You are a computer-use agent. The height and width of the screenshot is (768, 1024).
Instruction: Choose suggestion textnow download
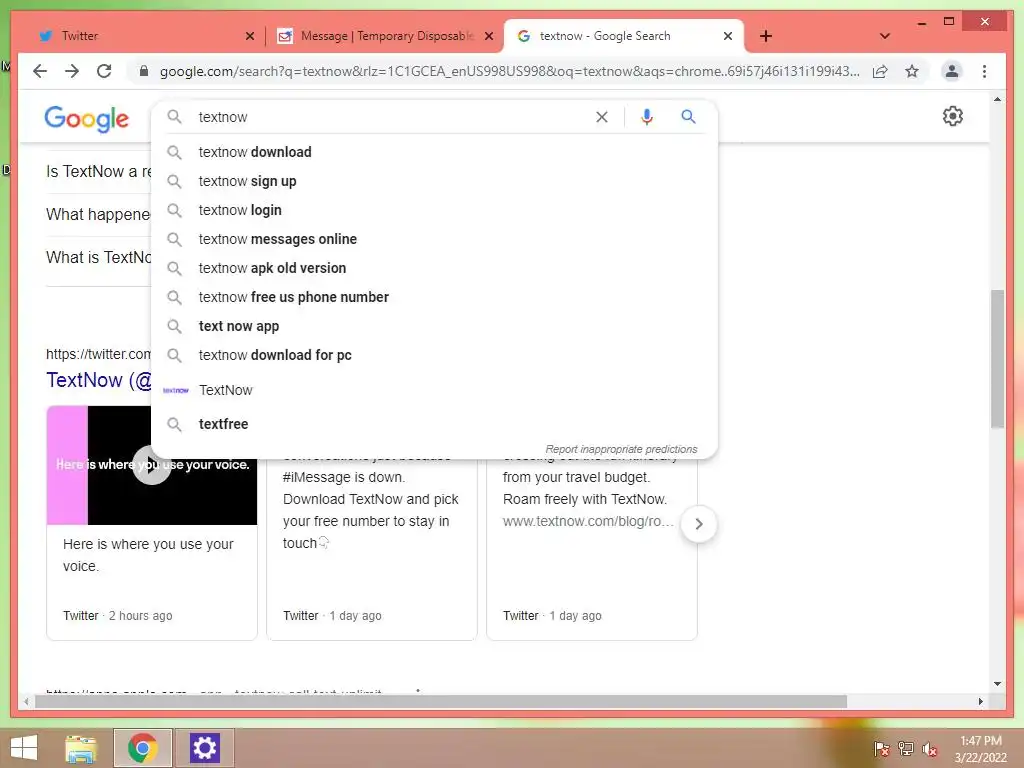tap(434, 152)
